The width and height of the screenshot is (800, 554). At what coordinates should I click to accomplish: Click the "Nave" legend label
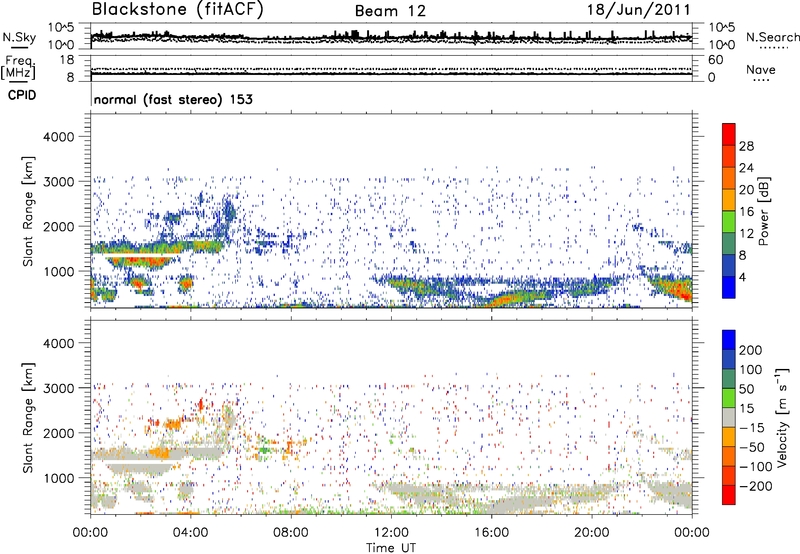click(760, 70)
